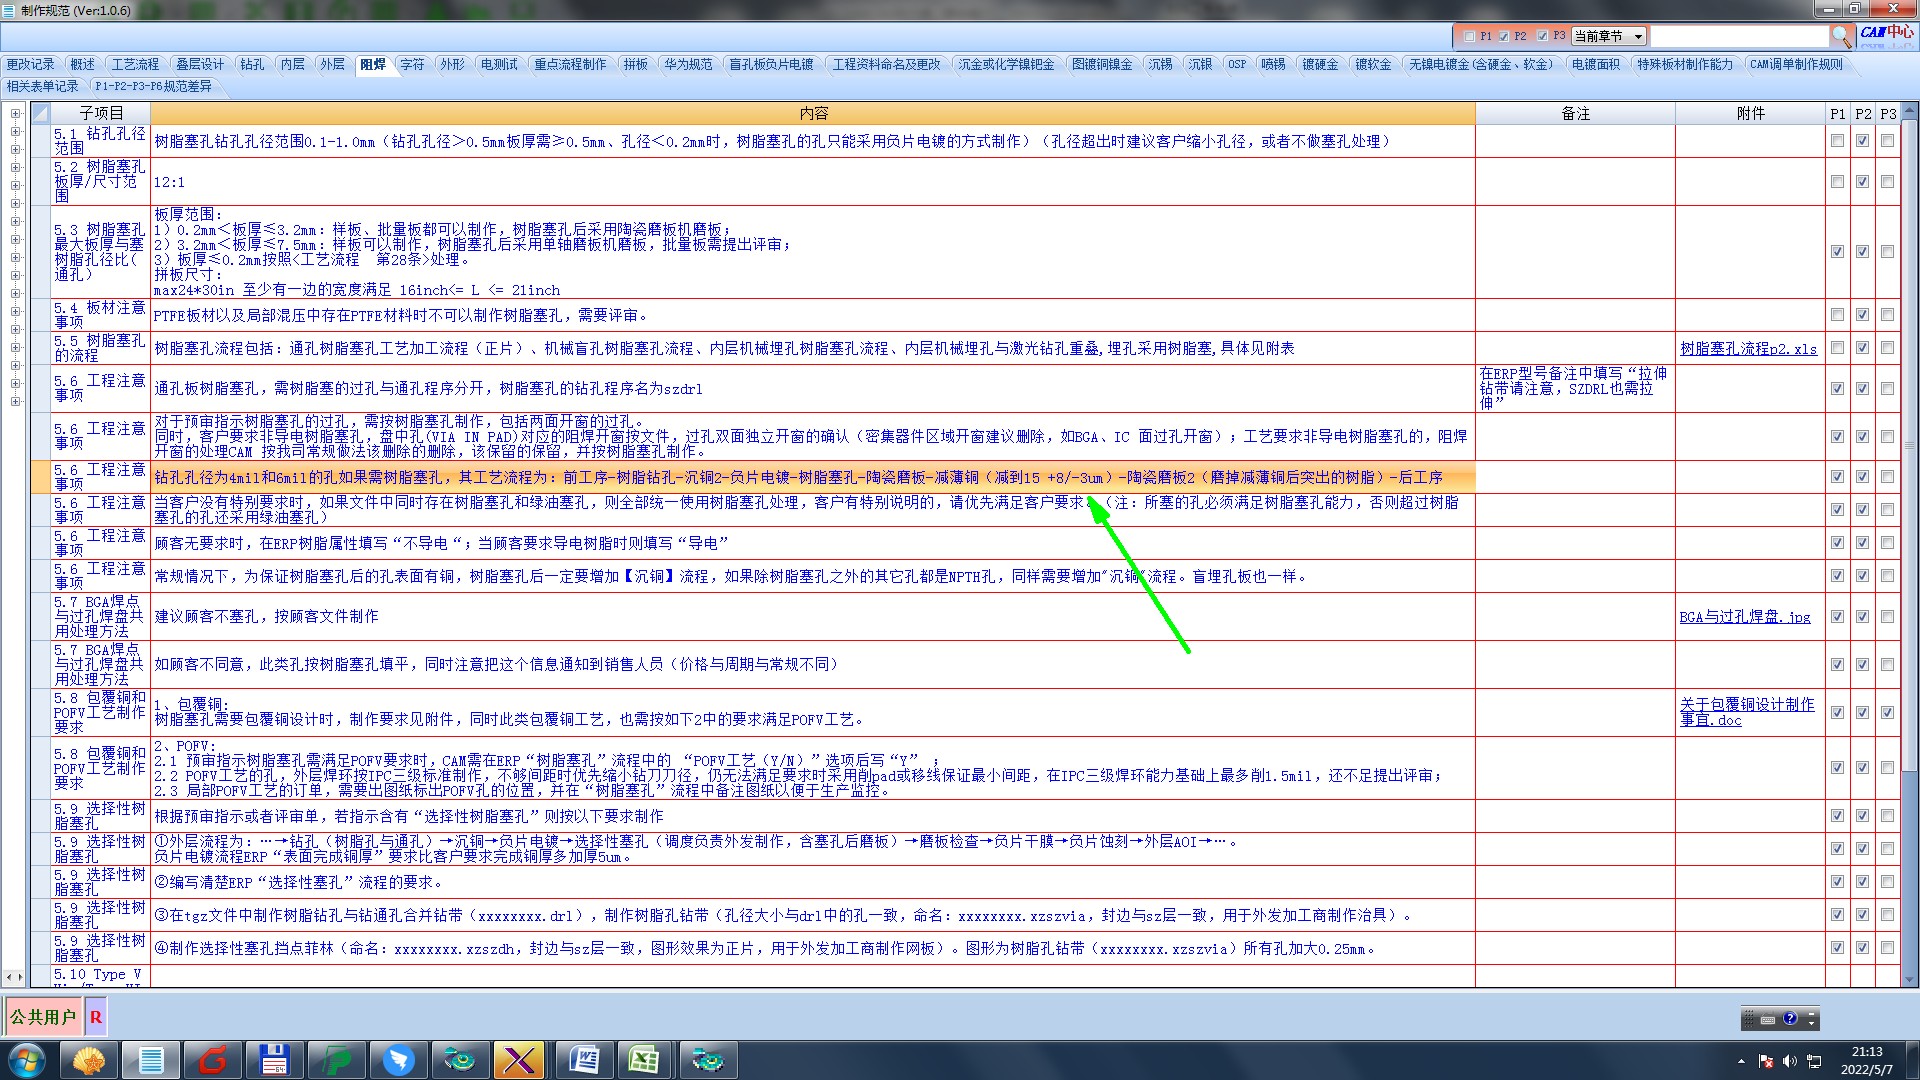
Task: Click vertical scrollbar down arrow
Action: point(1909,980)
